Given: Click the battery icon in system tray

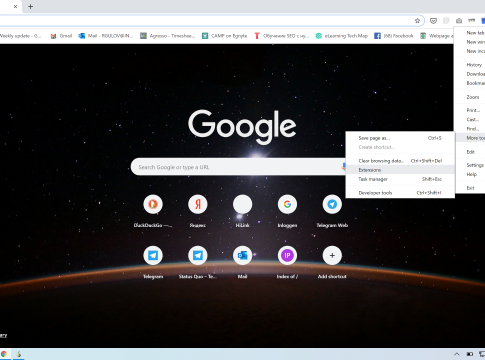Looking at the screenshot, I should pyautogui.click(x=469, y=354).
